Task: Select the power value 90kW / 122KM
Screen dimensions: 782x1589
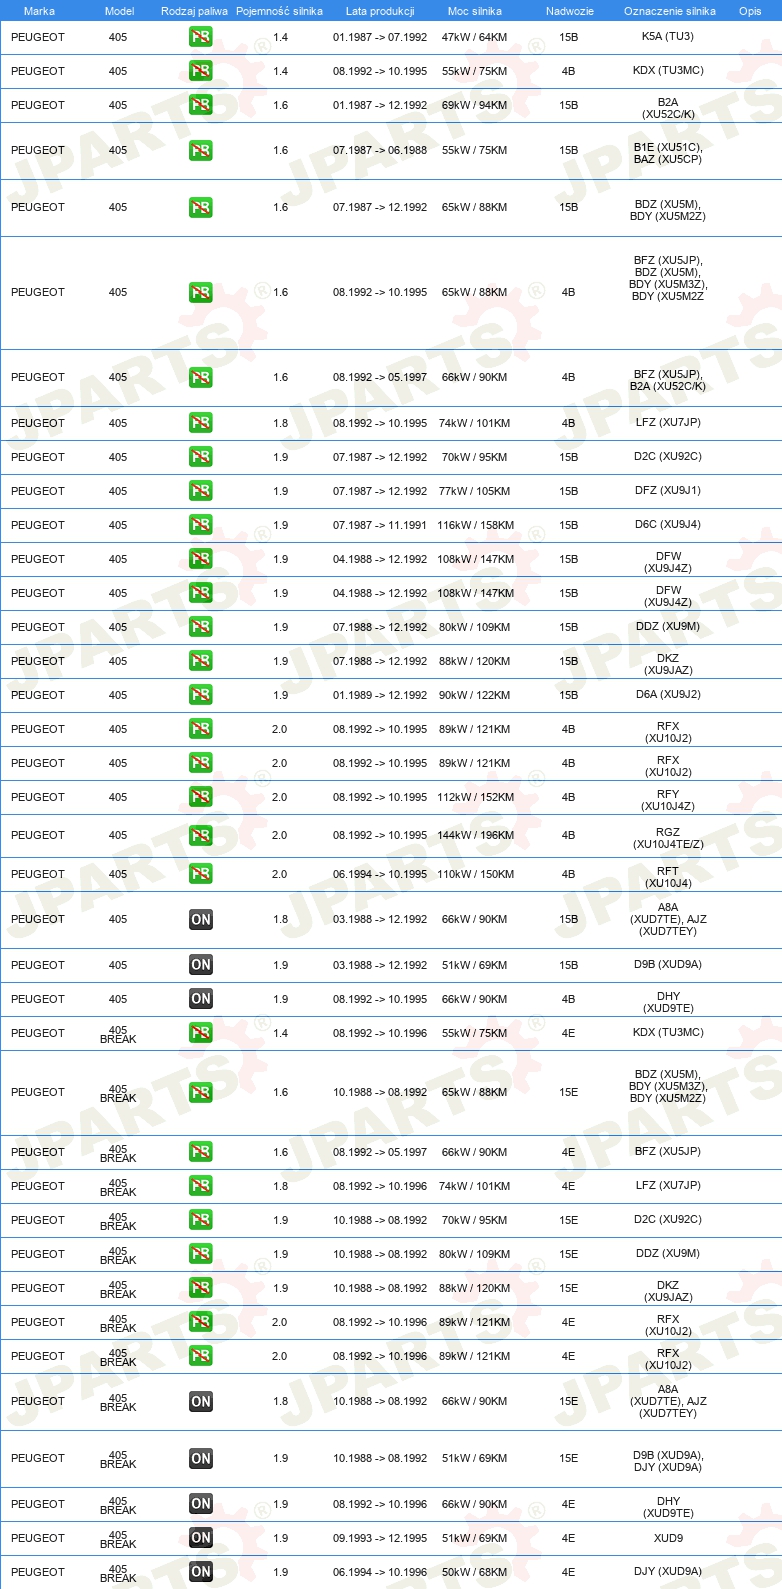Action: 475,695
